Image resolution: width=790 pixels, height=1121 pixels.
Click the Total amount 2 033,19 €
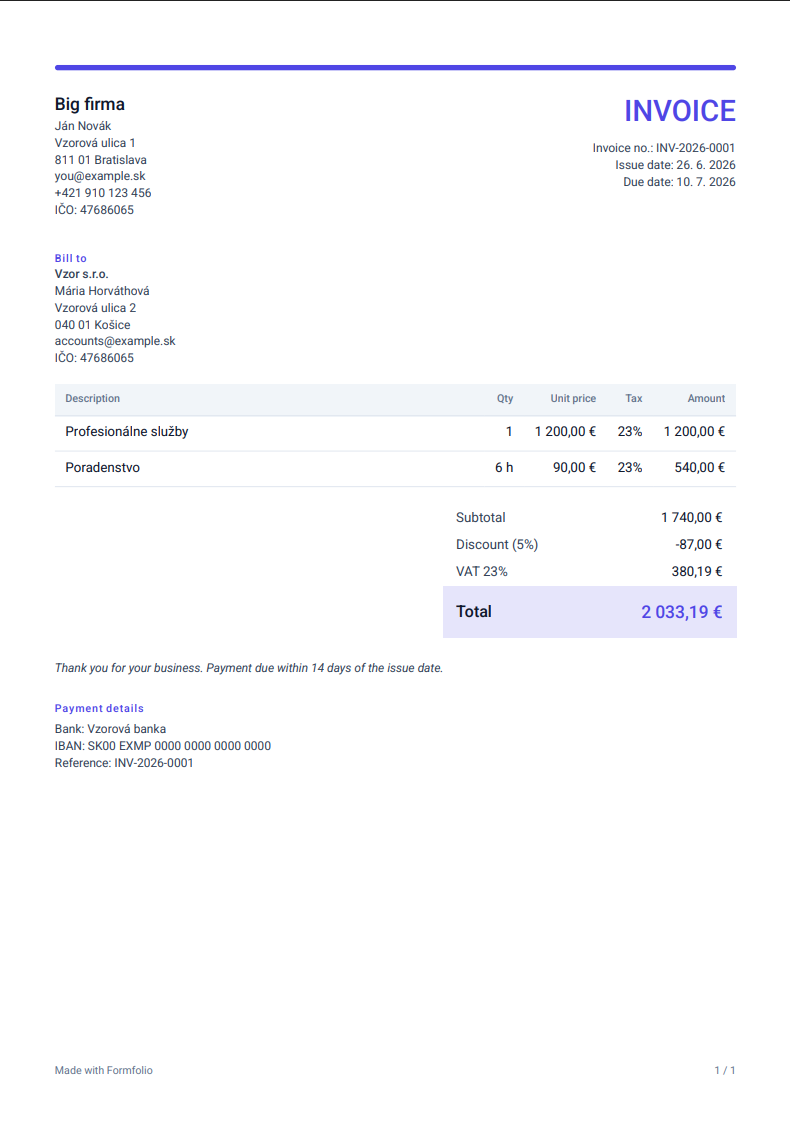(681, 612)
